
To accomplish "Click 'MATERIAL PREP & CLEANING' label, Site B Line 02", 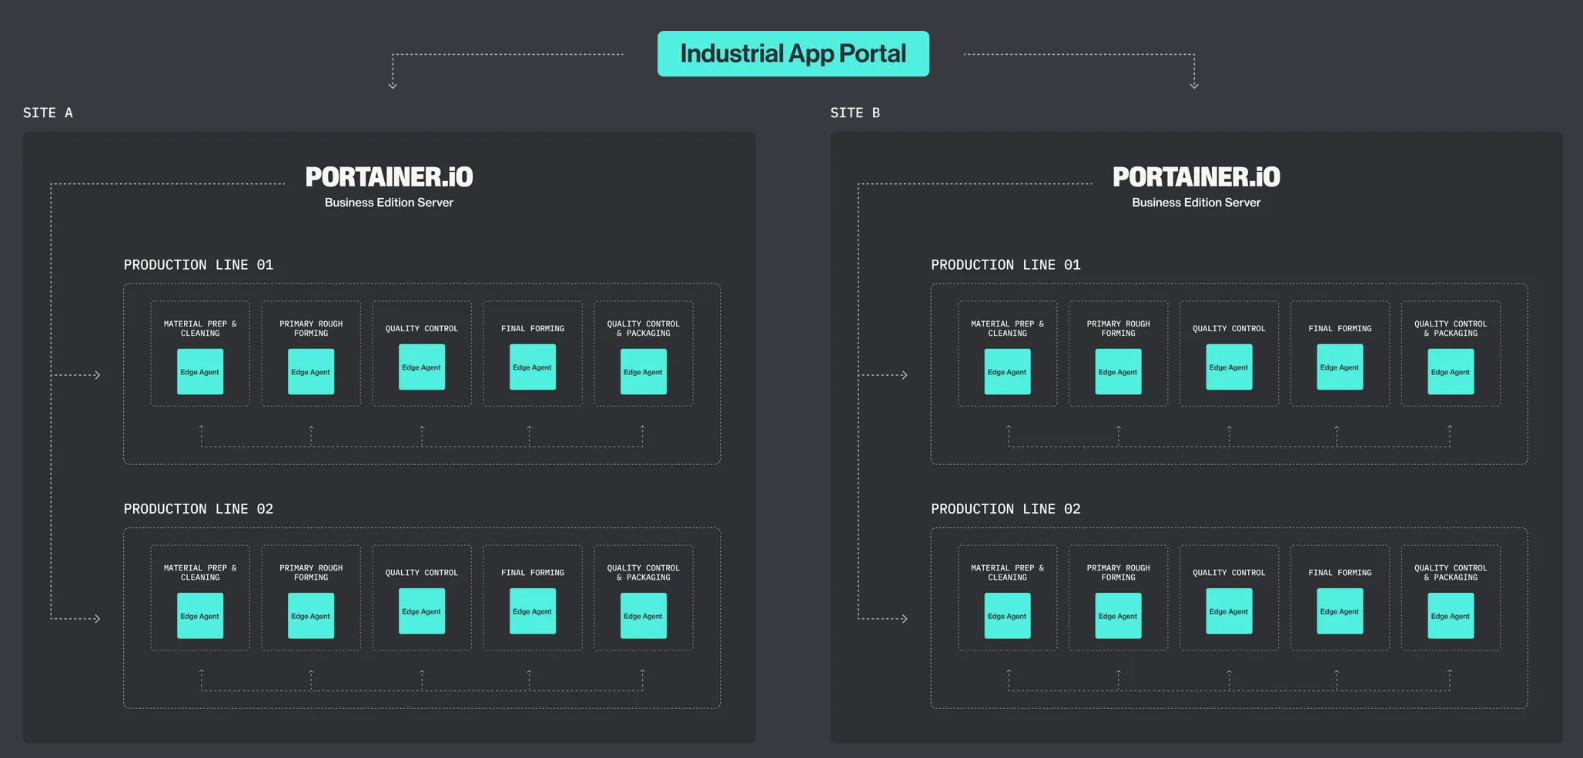I will click(1007, 573).
